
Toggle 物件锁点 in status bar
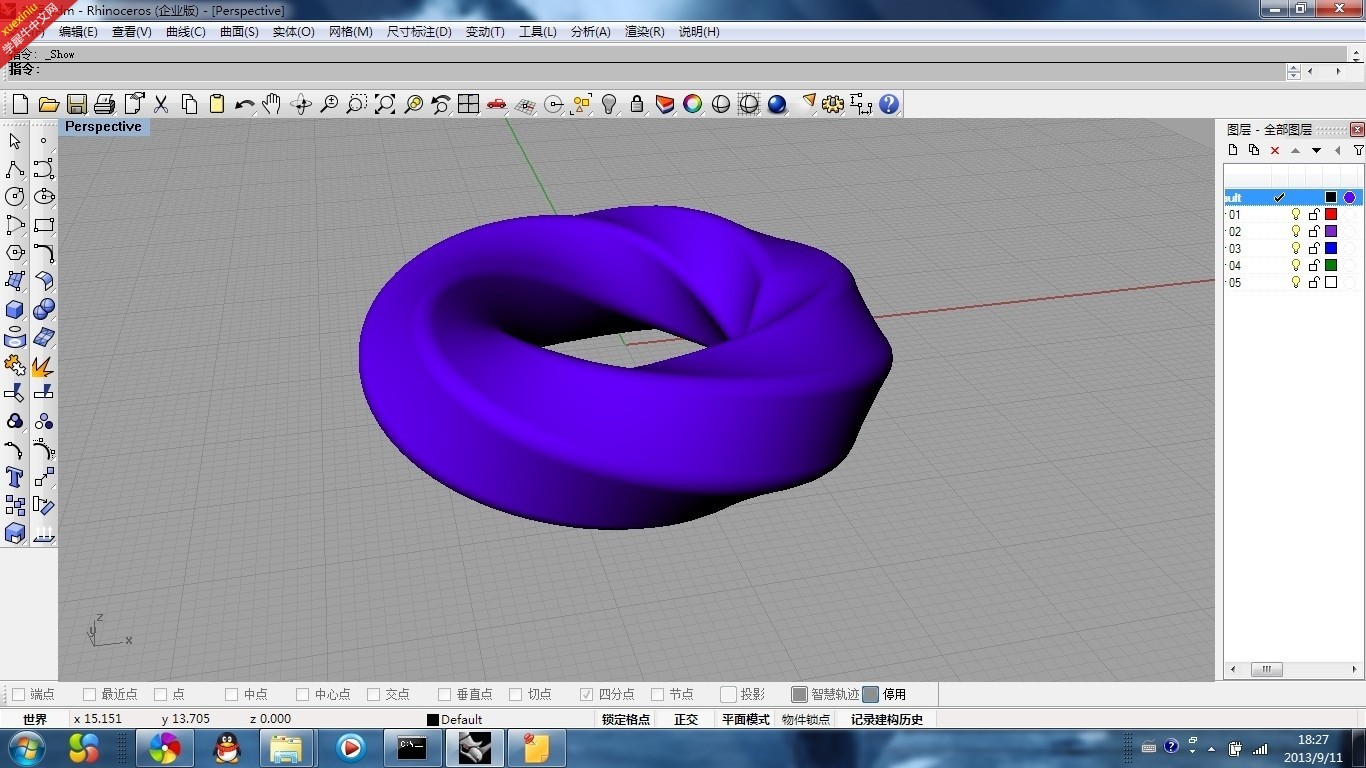tap(806, 719)
